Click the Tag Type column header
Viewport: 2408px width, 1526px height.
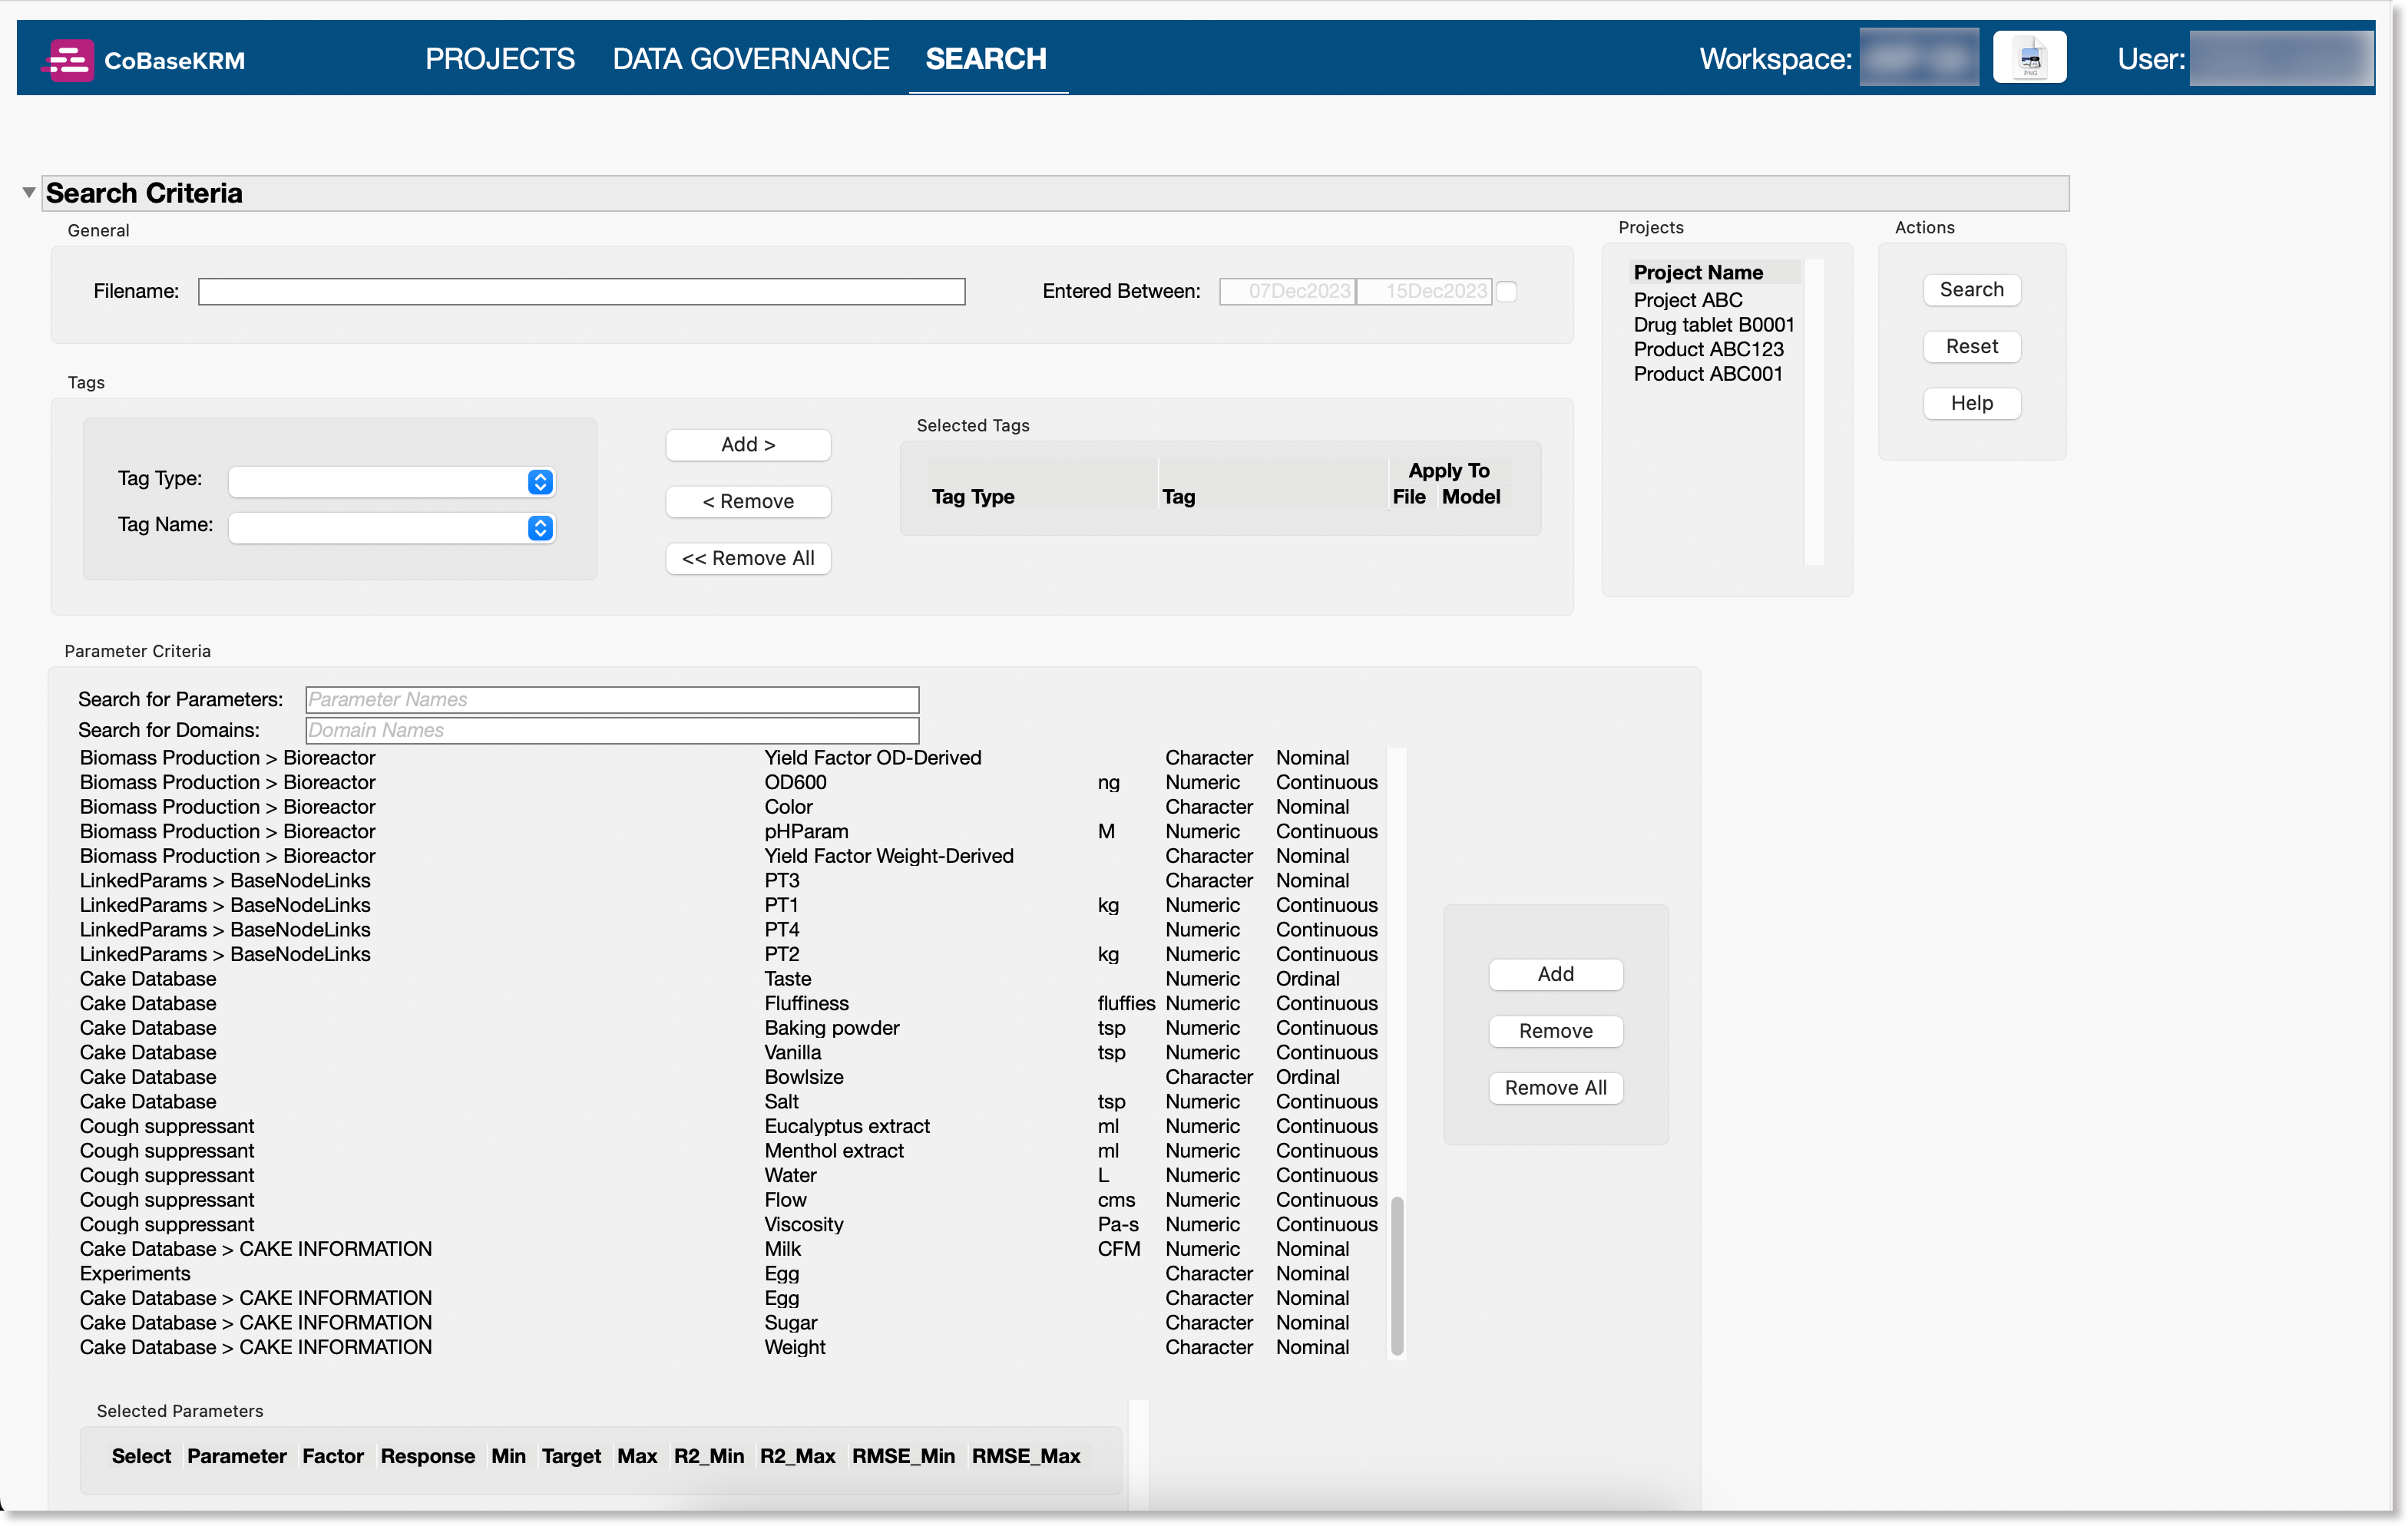[x=972, y=496]
